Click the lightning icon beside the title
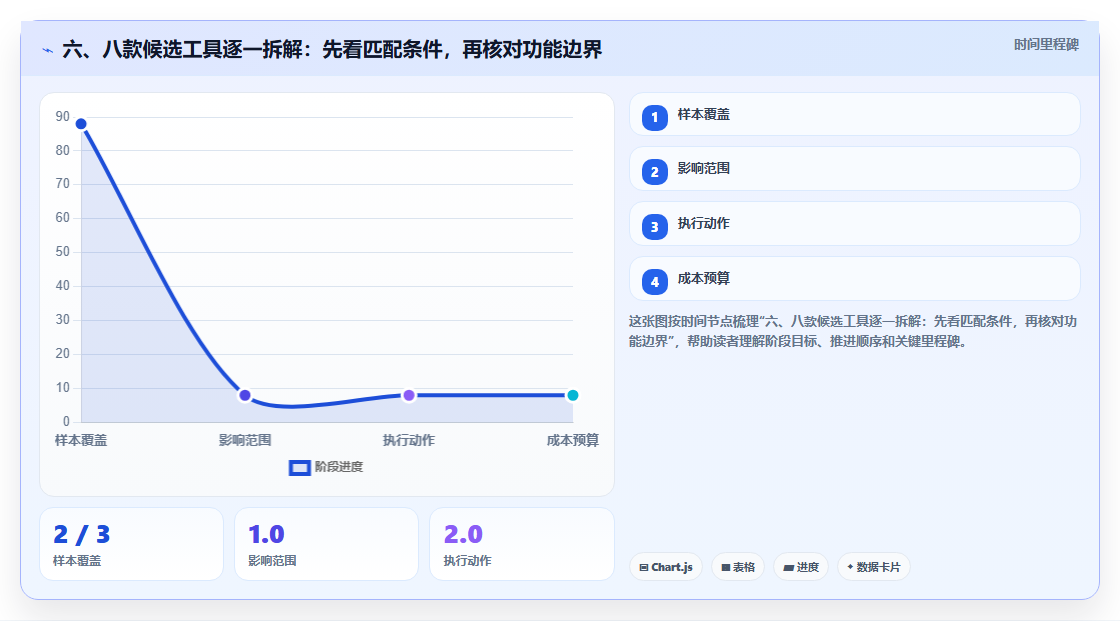 (48, 51)
